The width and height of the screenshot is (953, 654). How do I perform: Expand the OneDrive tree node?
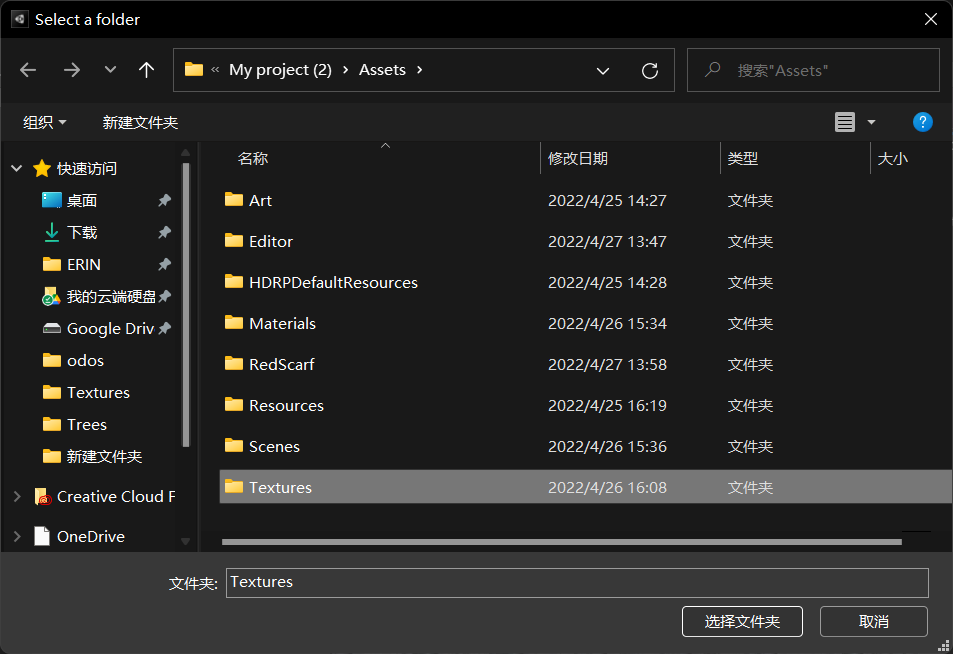tap(17, 536)
